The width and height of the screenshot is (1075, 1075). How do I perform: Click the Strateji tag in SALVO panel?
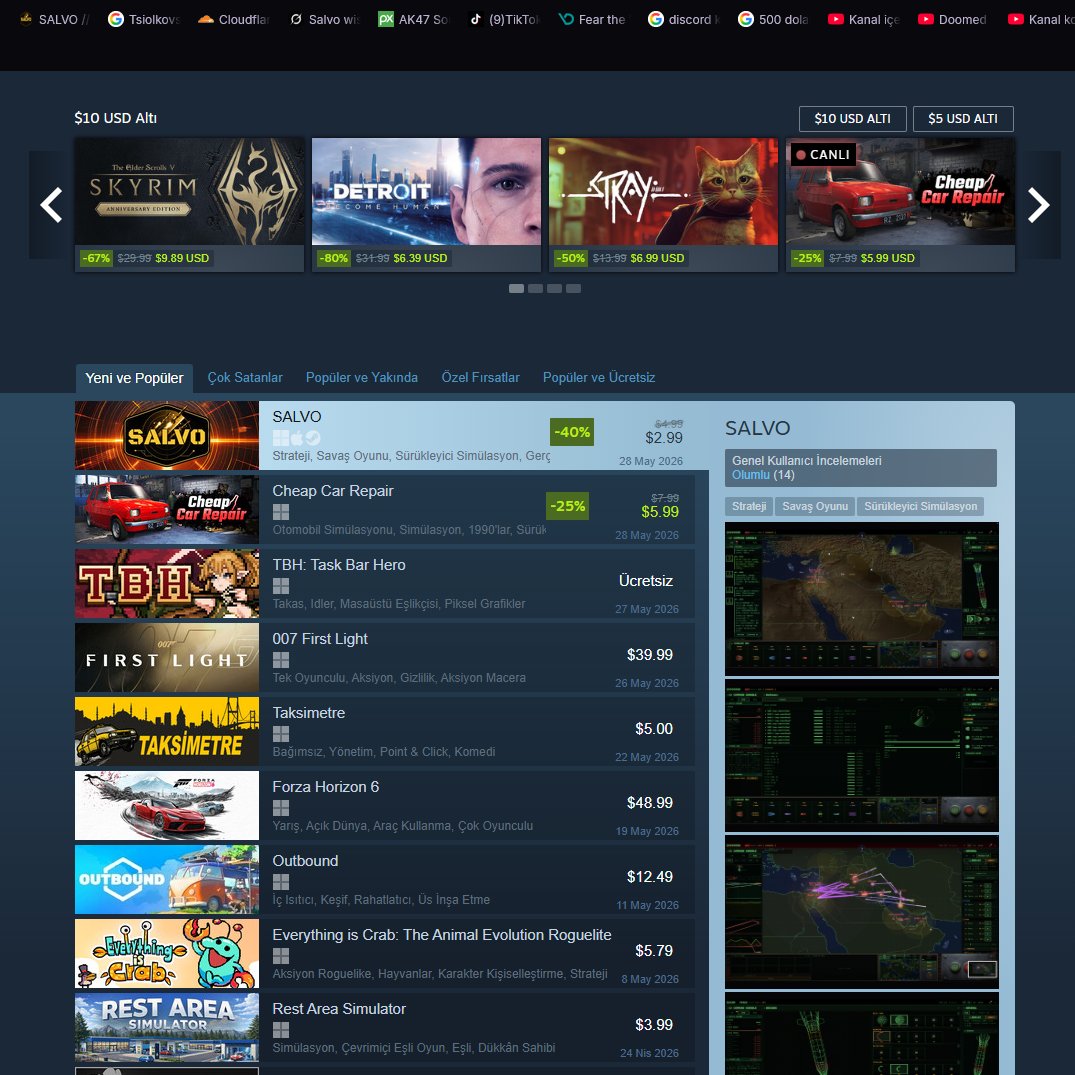[x=749, y=506]
